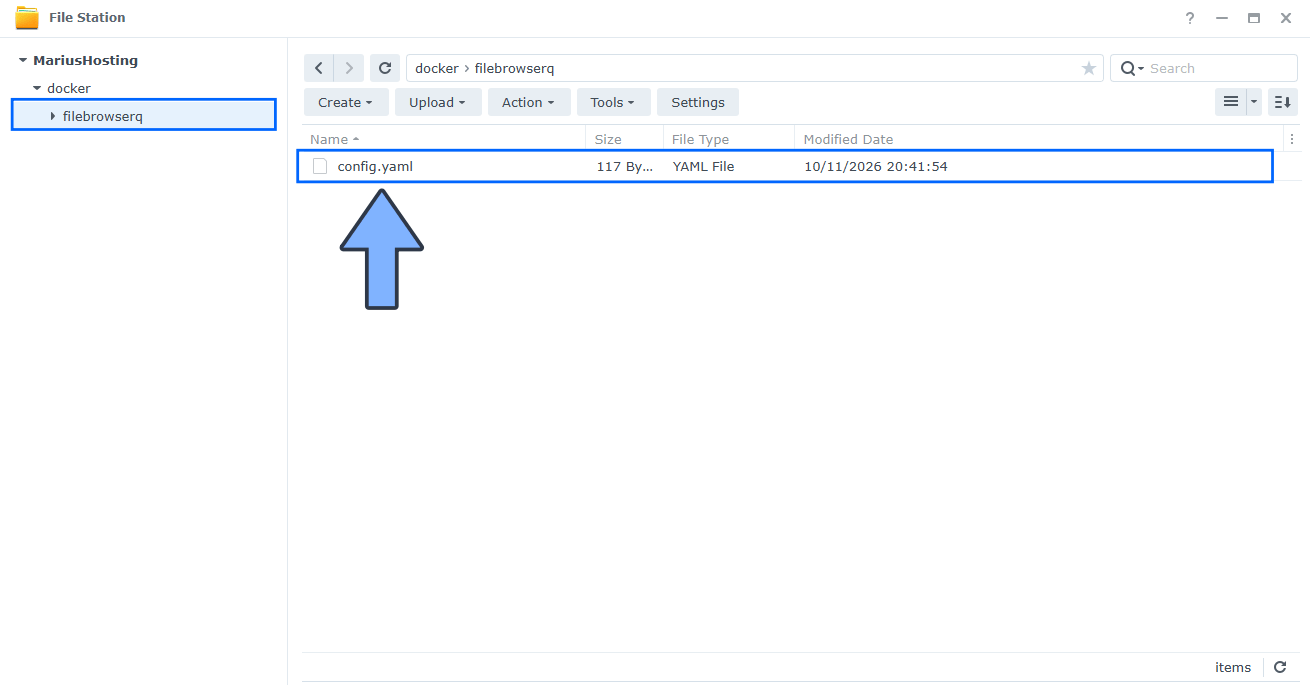The image size is (1310, 685).
Task: Open the column options three-dot menu
Action: [1292, 139]
